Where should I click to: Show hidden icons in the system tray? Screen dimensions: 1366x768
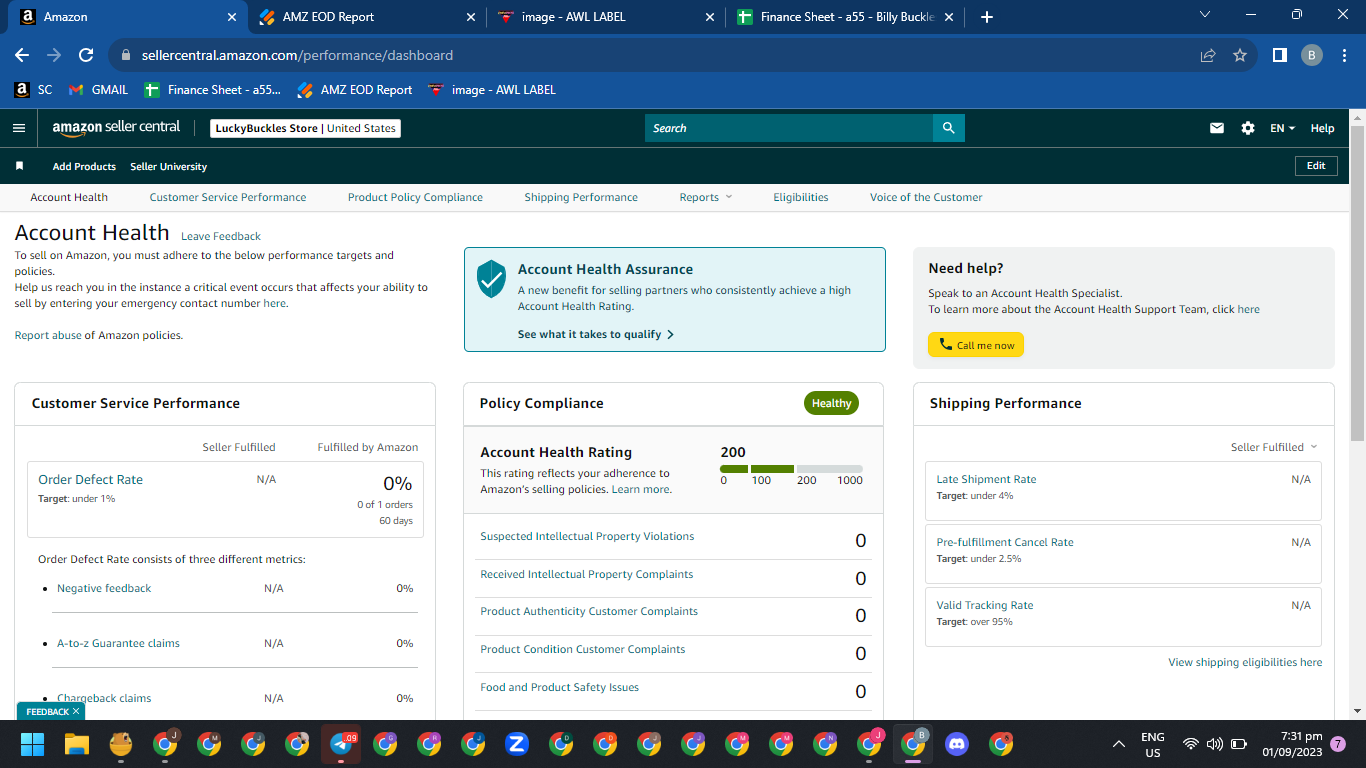click(1119, 744)
